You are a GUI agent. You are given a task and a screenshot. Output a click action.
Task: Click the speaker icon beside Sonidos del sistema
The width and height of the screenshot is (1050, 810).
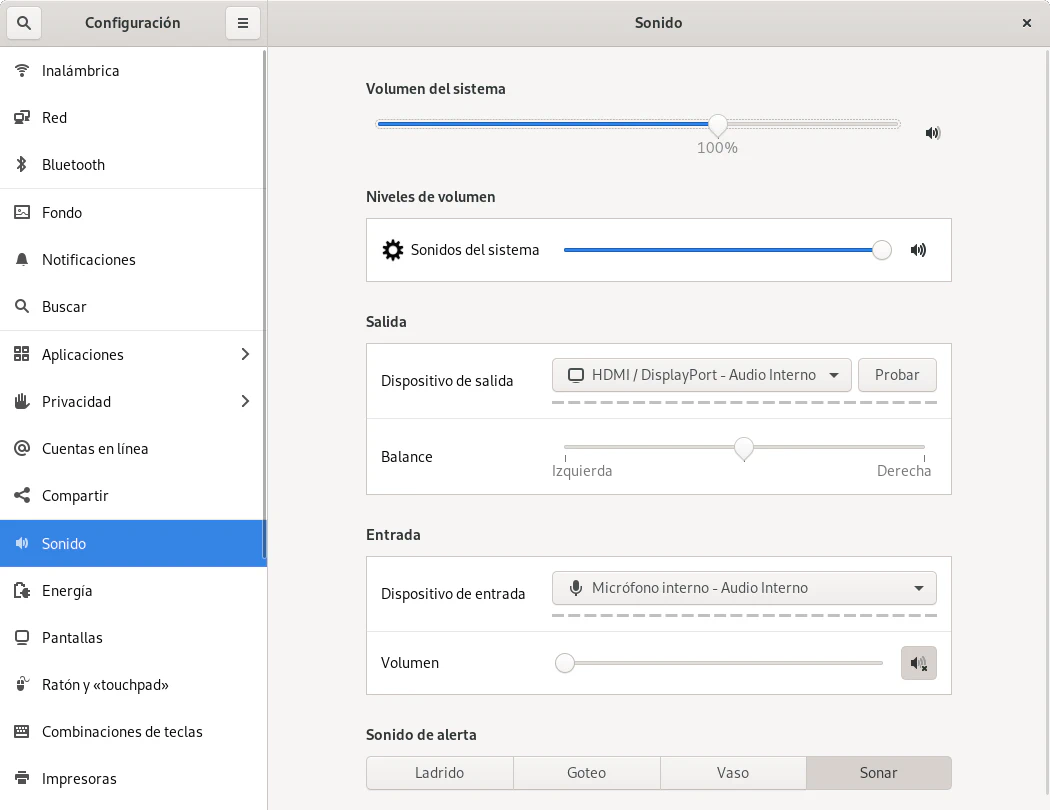tap(918, 250)
